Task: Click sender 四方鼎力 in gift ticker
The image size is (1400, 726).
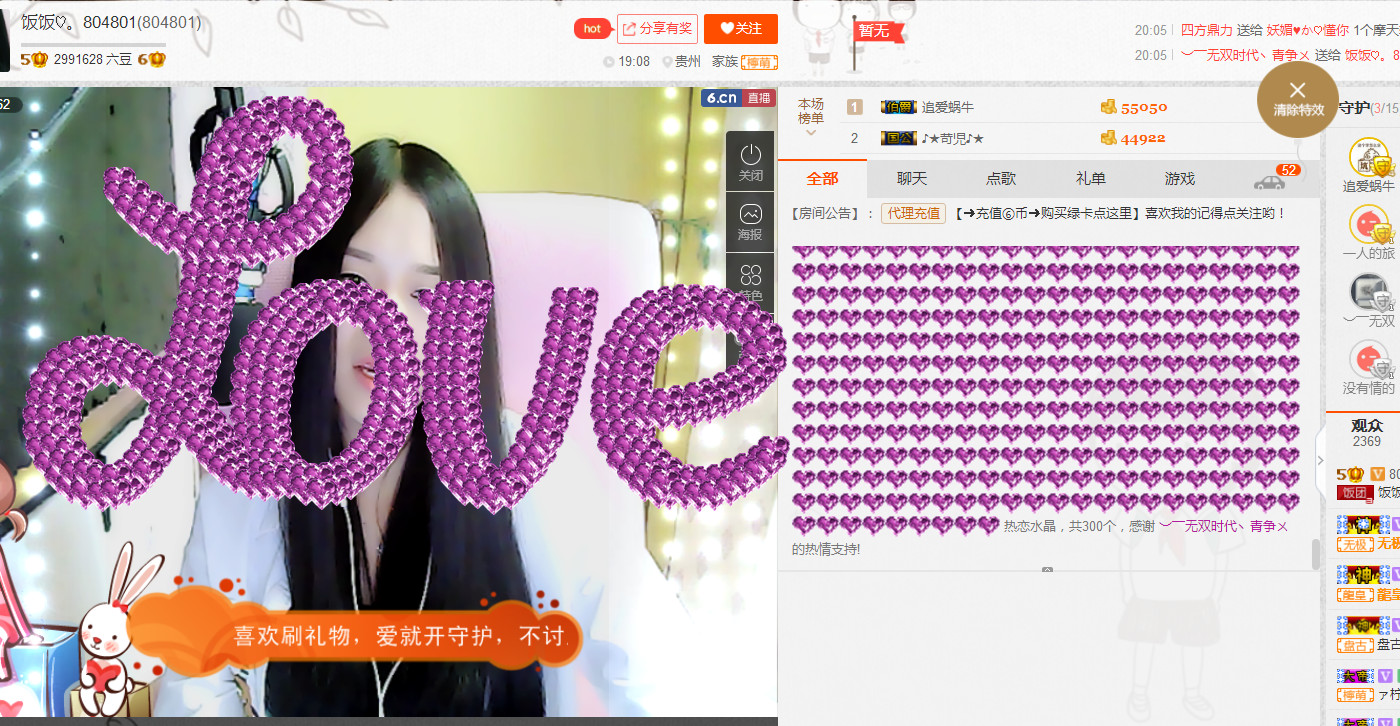Action: tap(1207, 30)
